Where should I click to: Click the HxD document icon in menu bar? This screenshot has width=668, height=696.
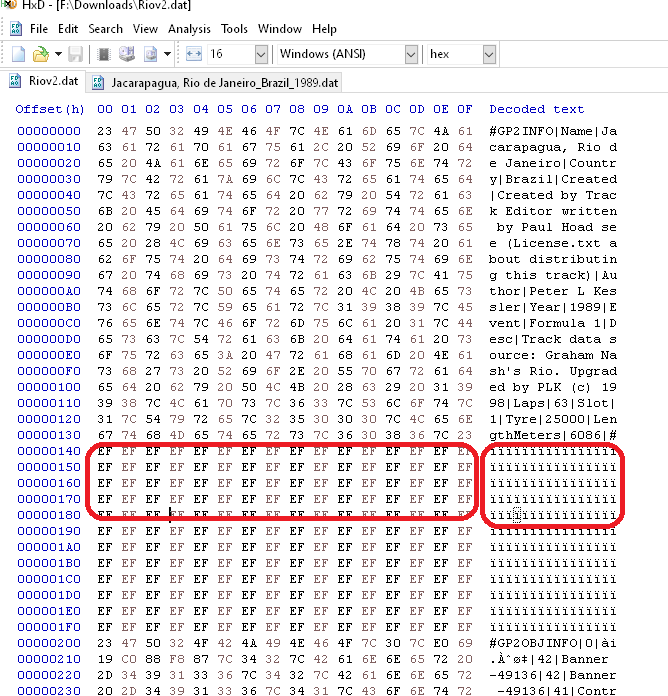click(15, 29)
